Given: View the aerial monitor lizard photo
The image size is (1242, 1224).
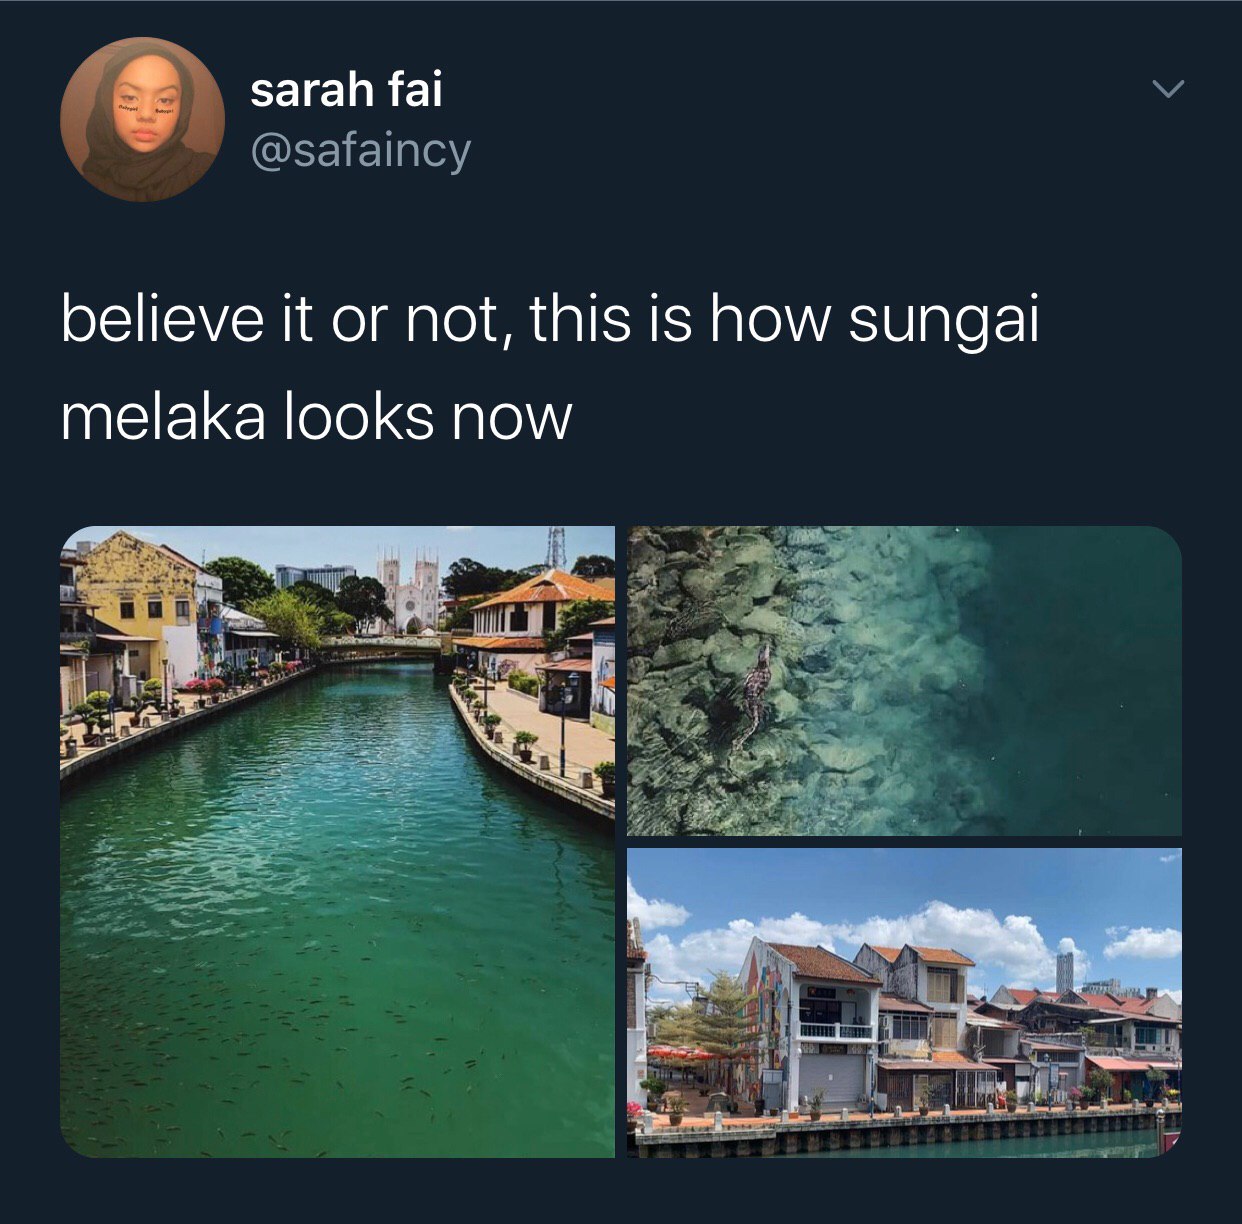Looking at the screenshot, I should [904, 681].
